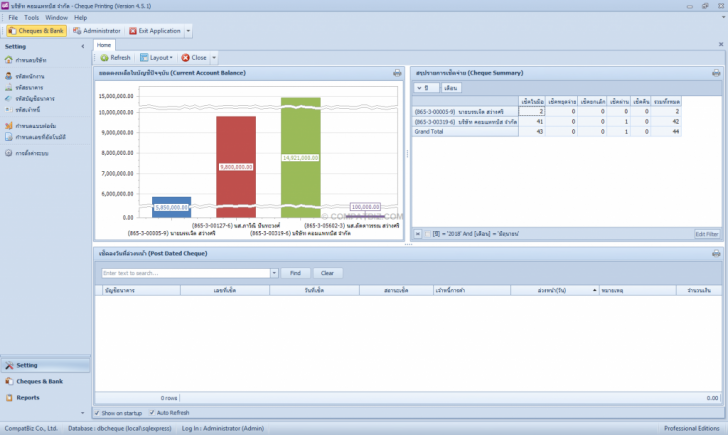Click the Clear button

[x=327, y=273]
